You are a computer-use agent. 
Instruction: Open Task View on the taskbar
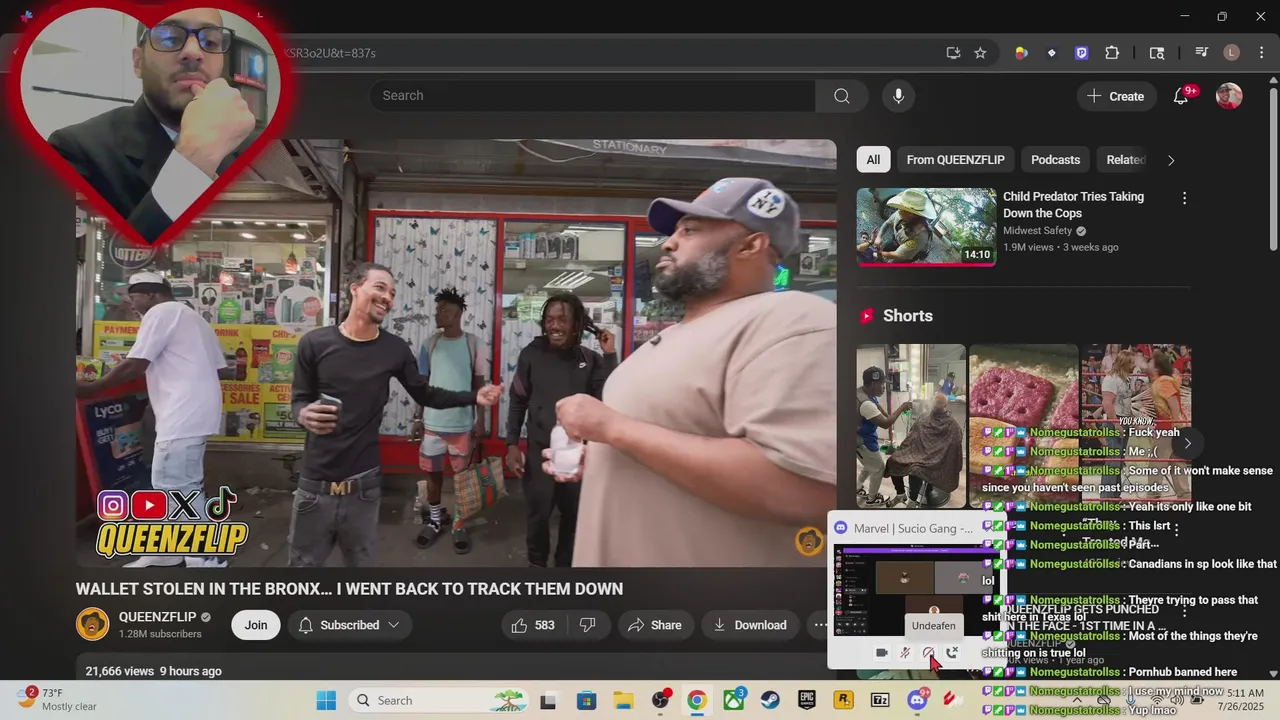[549, 700]
